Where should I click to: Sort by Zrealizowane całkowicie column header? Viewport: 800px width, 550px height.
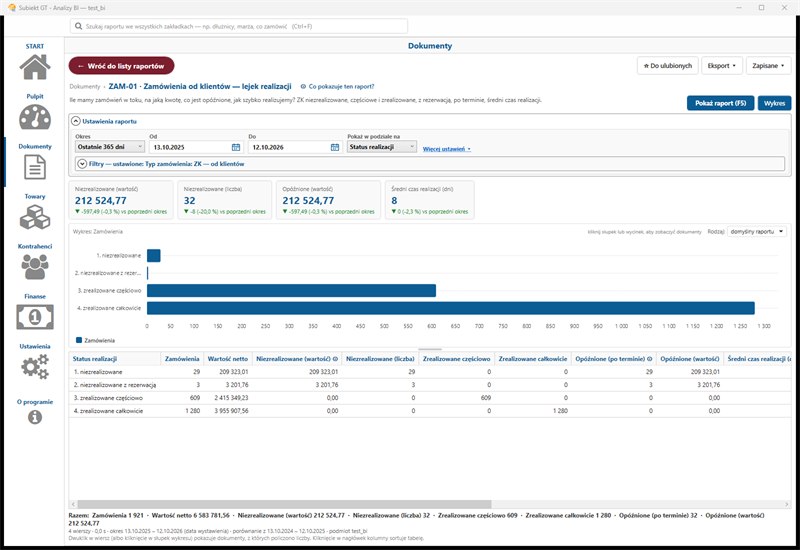(x=533, y=359)
